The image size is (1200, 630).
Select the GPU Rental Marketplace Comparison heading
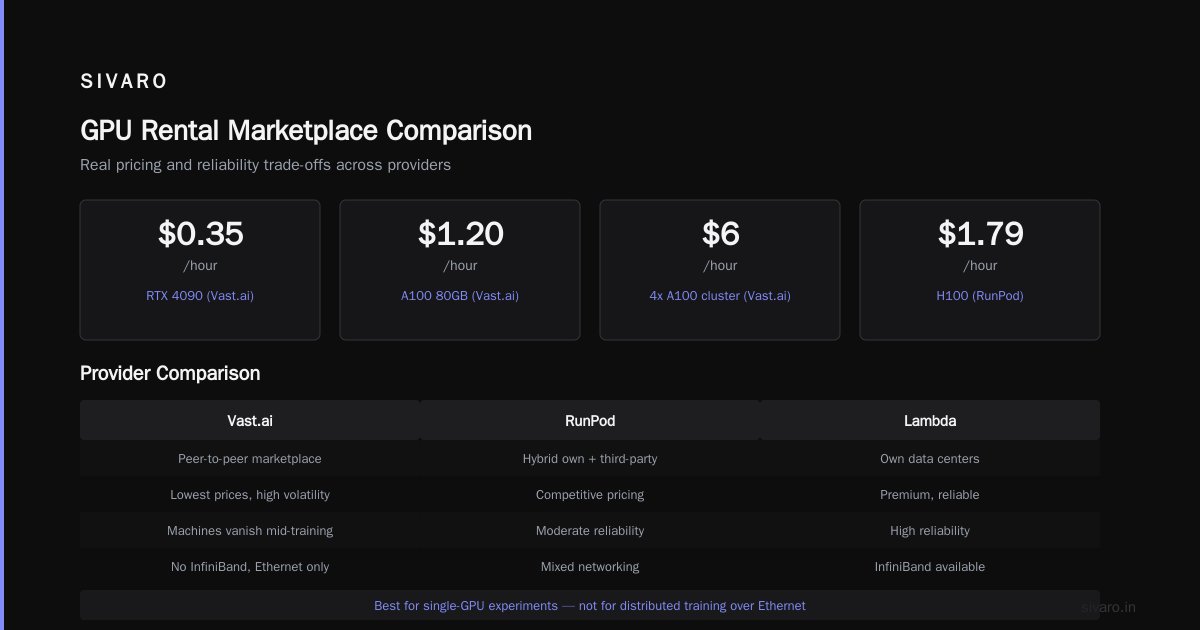306,131
